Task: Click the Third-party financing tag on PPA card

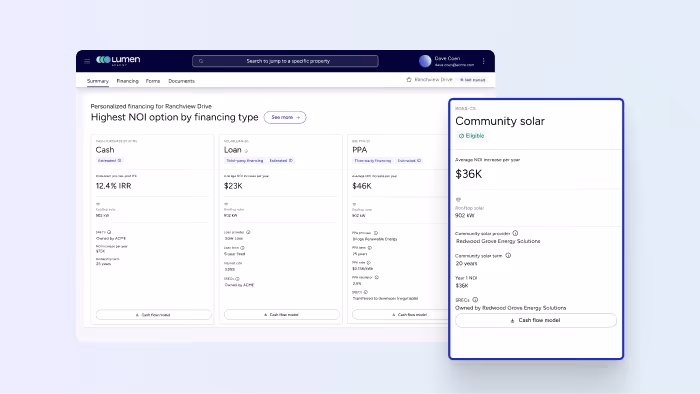Action: coord(373,161)
